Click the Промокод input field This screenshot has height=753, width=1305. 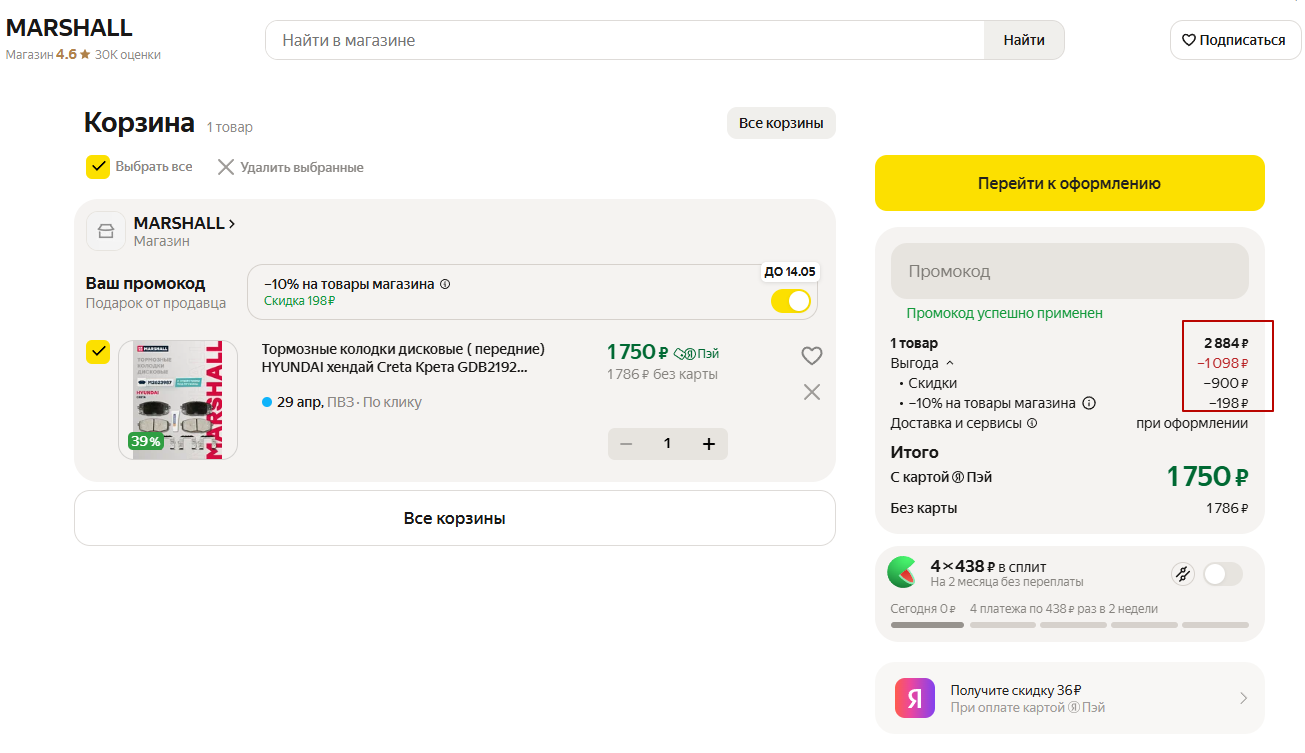tap(1070, 271)
